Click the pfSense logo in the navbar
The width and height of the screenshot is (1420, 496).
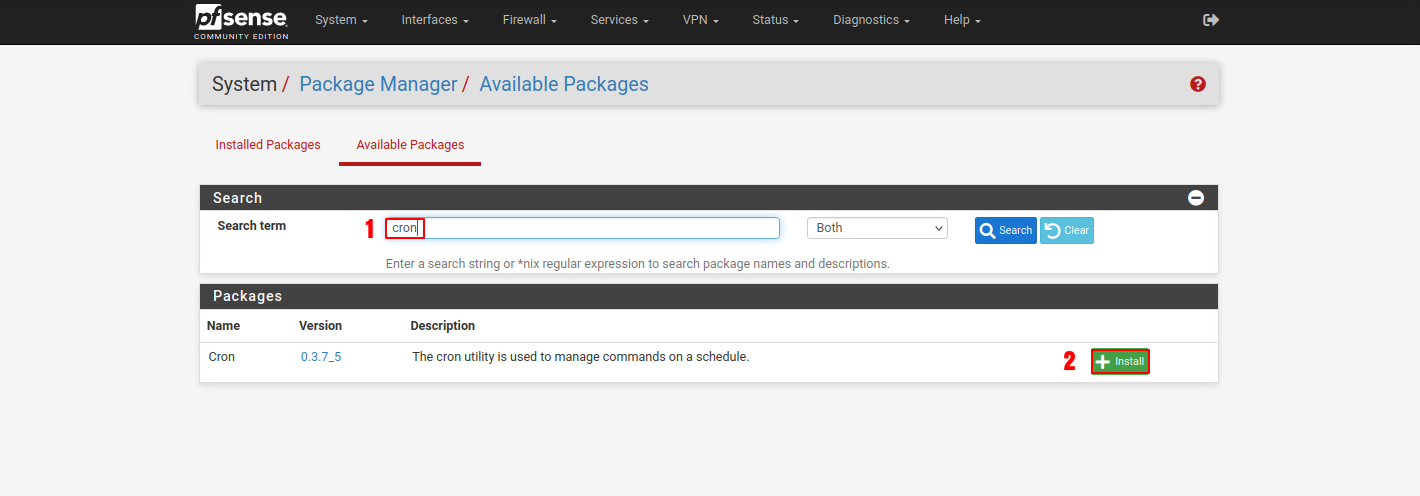(x=241, y=21)
